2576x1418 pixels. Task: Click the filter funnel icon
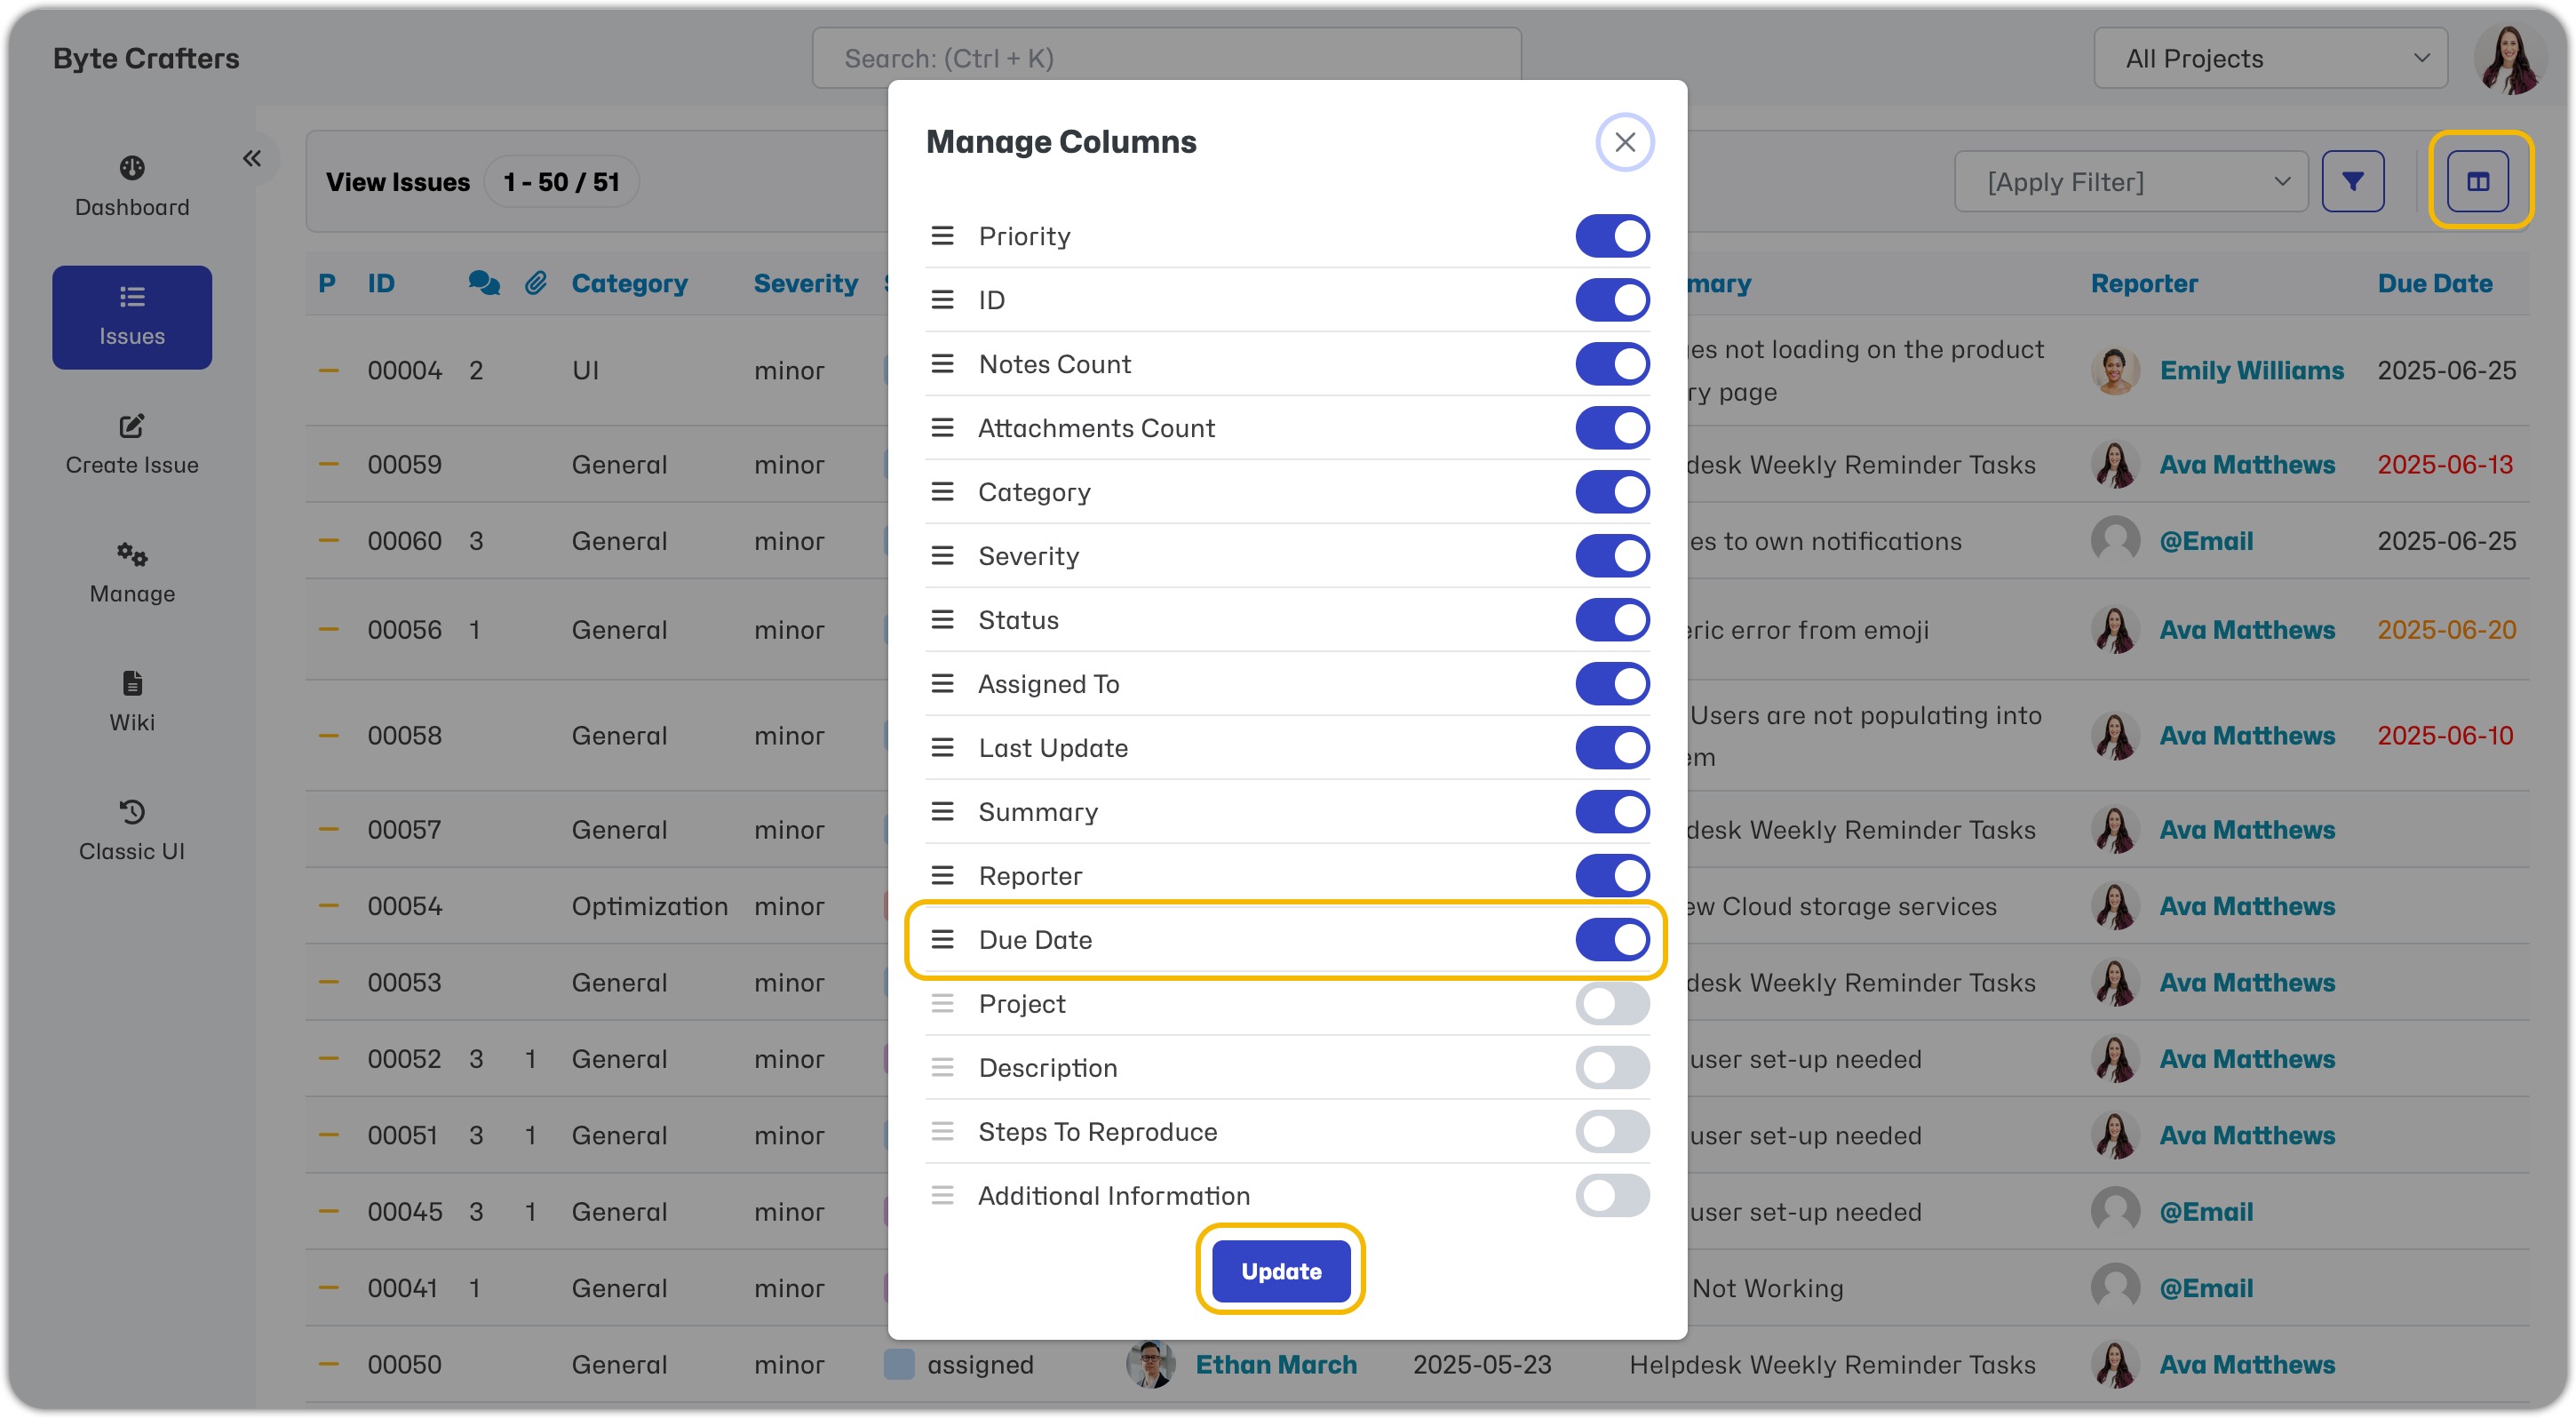(2352, 181)
